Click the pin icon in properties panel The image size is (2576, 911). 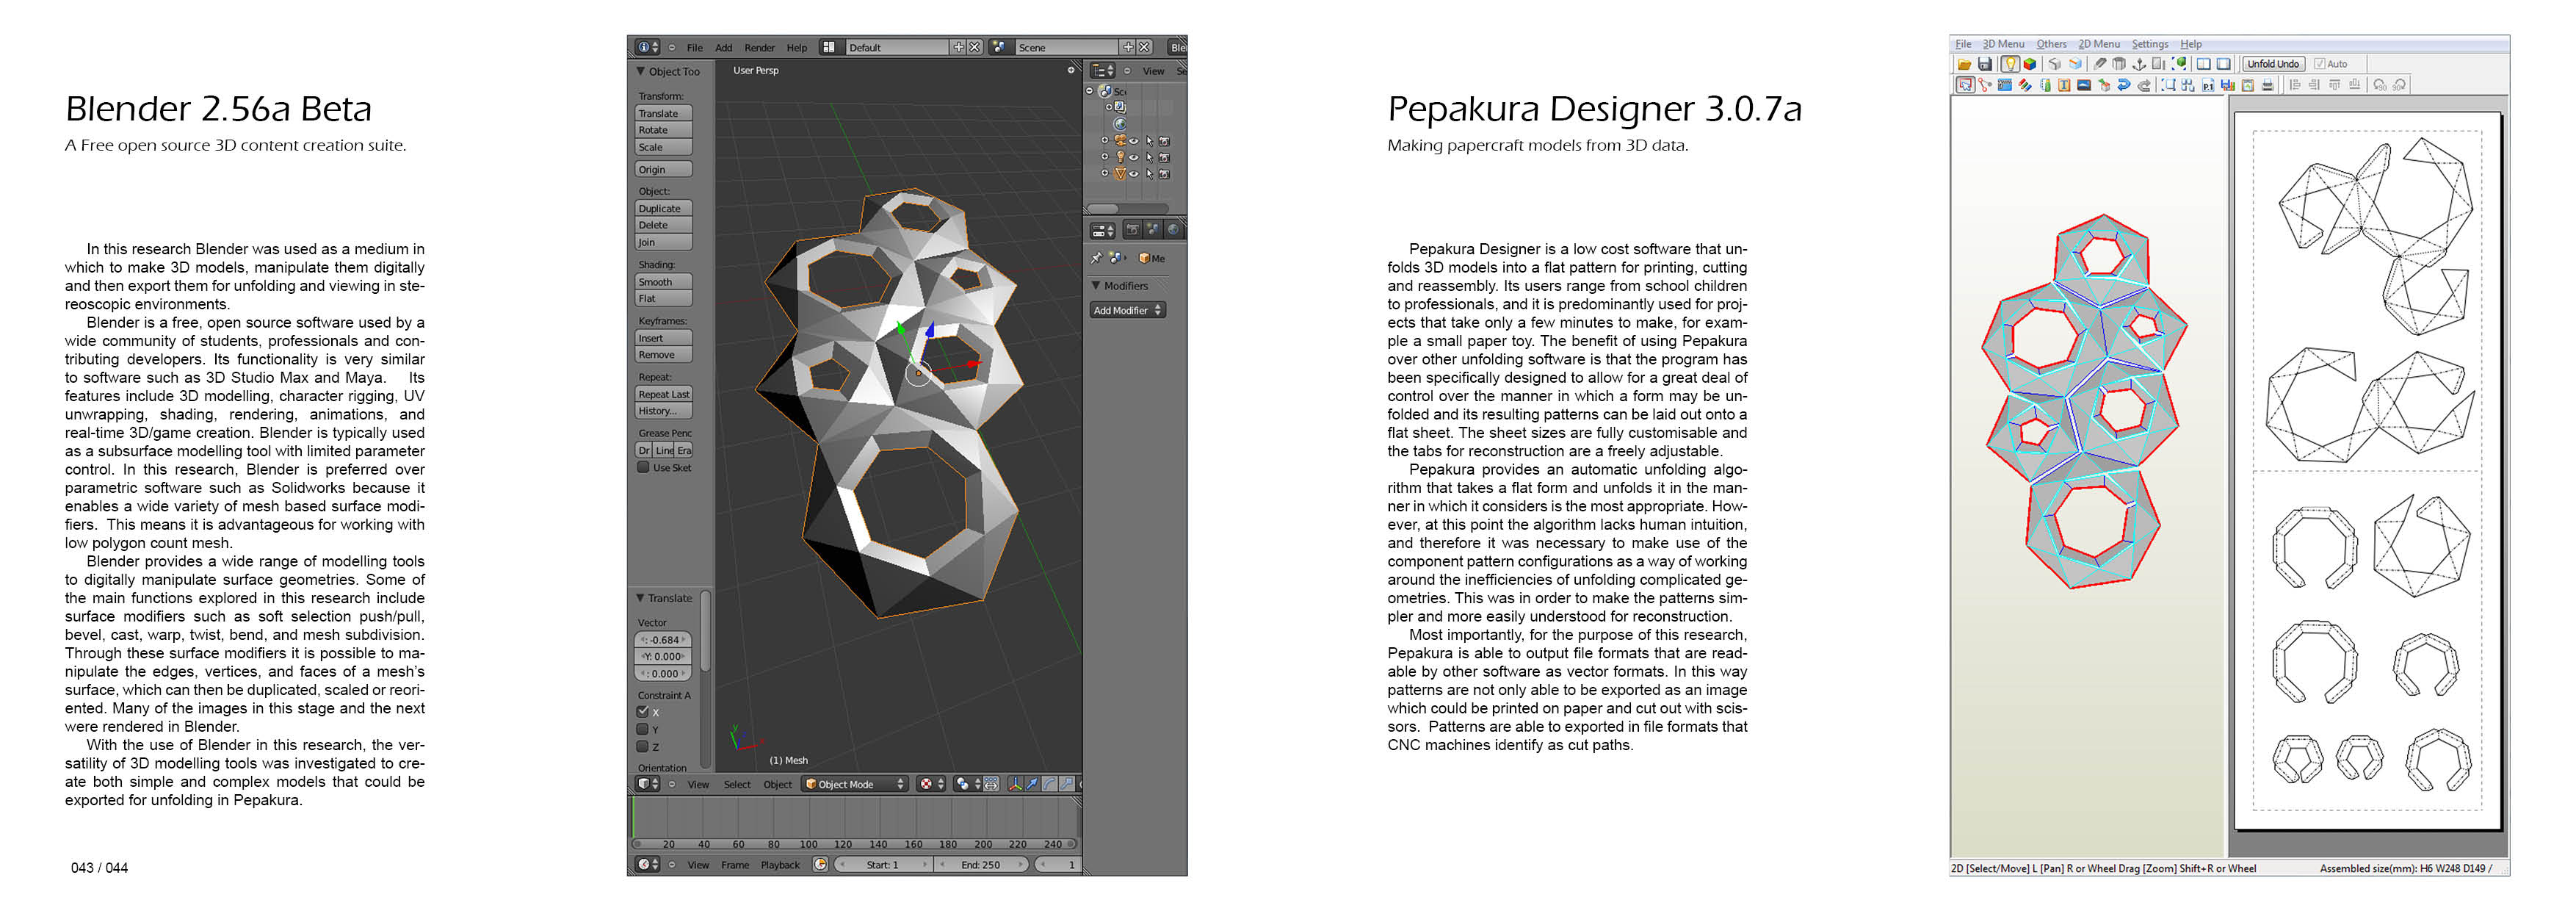[1096, 259]
